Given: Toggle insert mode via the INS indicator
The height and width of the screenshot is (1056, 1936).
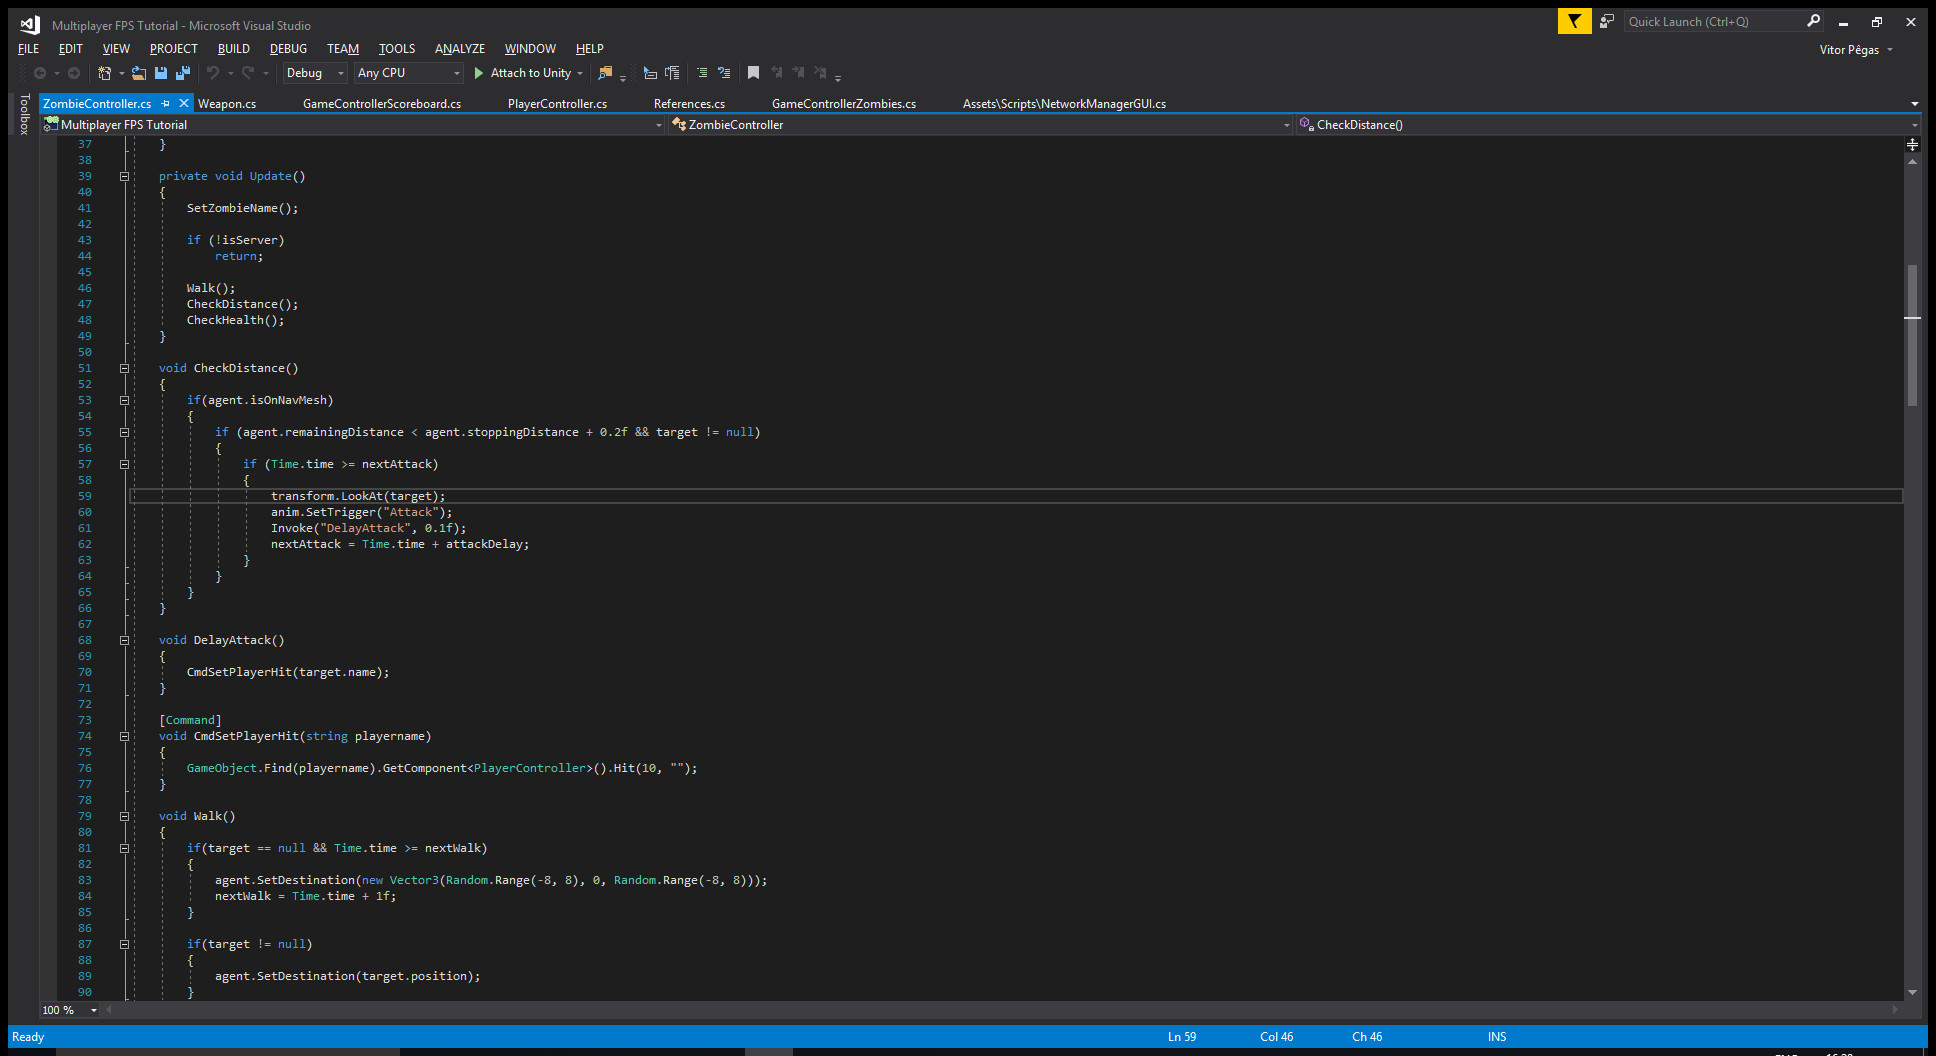Looking at the screenshot, I should point(1496,1037).
